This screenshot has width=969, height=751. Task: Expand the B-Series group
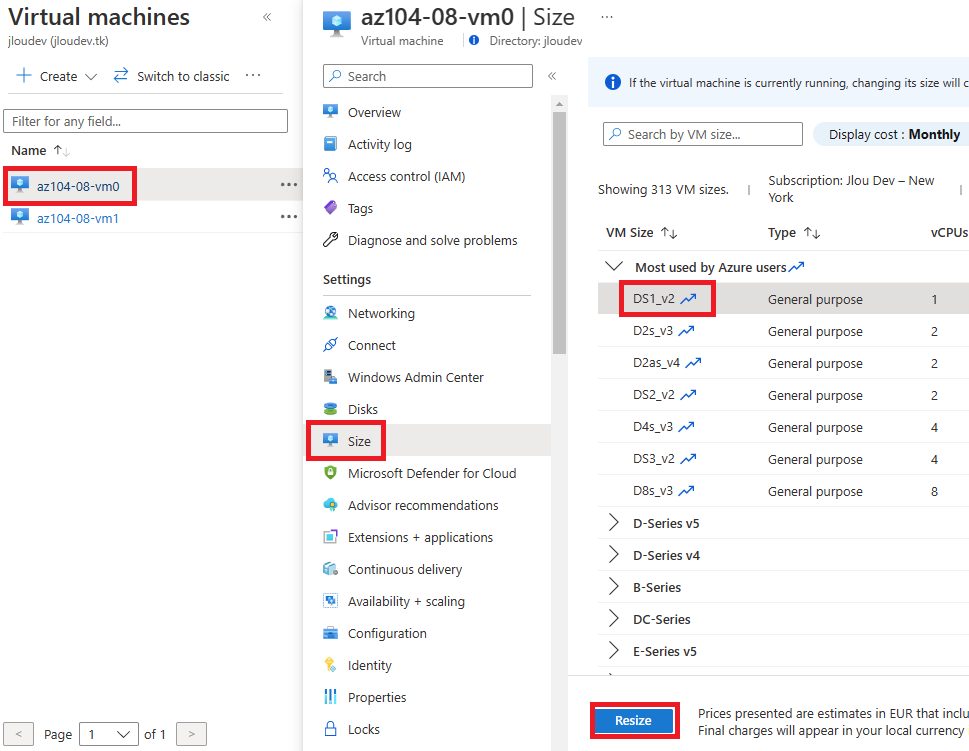(x=614, y=587)
